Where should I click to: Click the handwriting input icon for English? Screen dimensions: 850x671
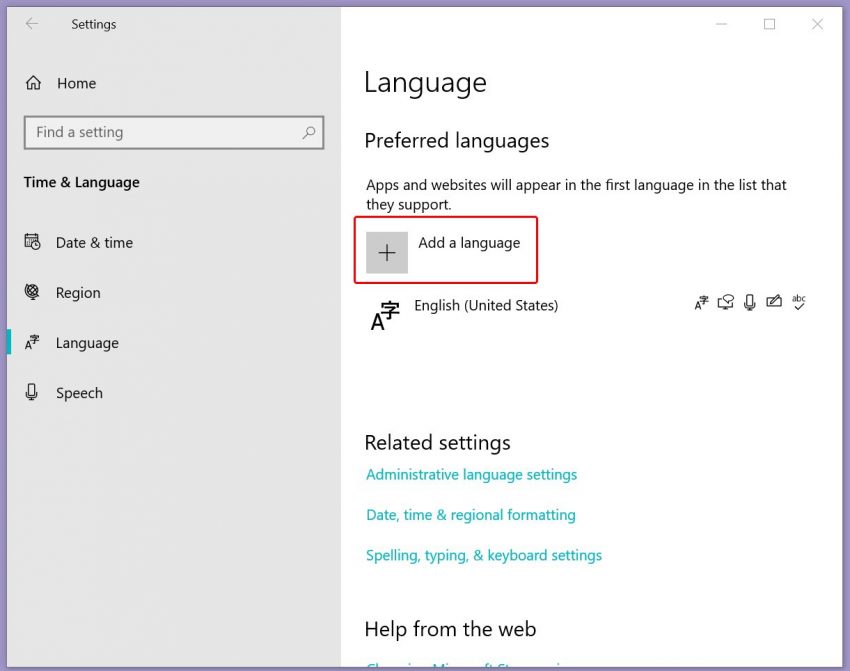774,302
